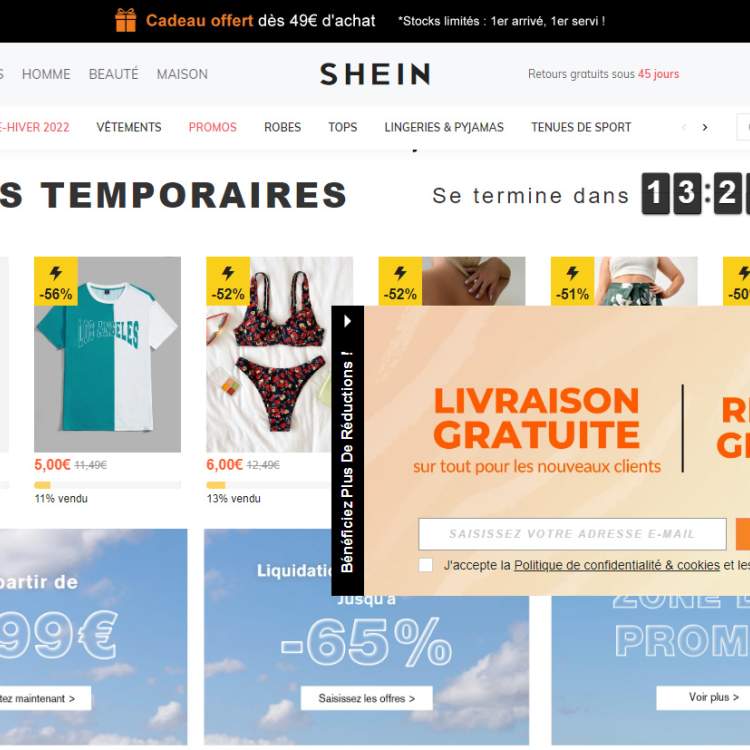Click the Saisissez les offres button
This screenshot has width=750, height=750.
[367, 698]
